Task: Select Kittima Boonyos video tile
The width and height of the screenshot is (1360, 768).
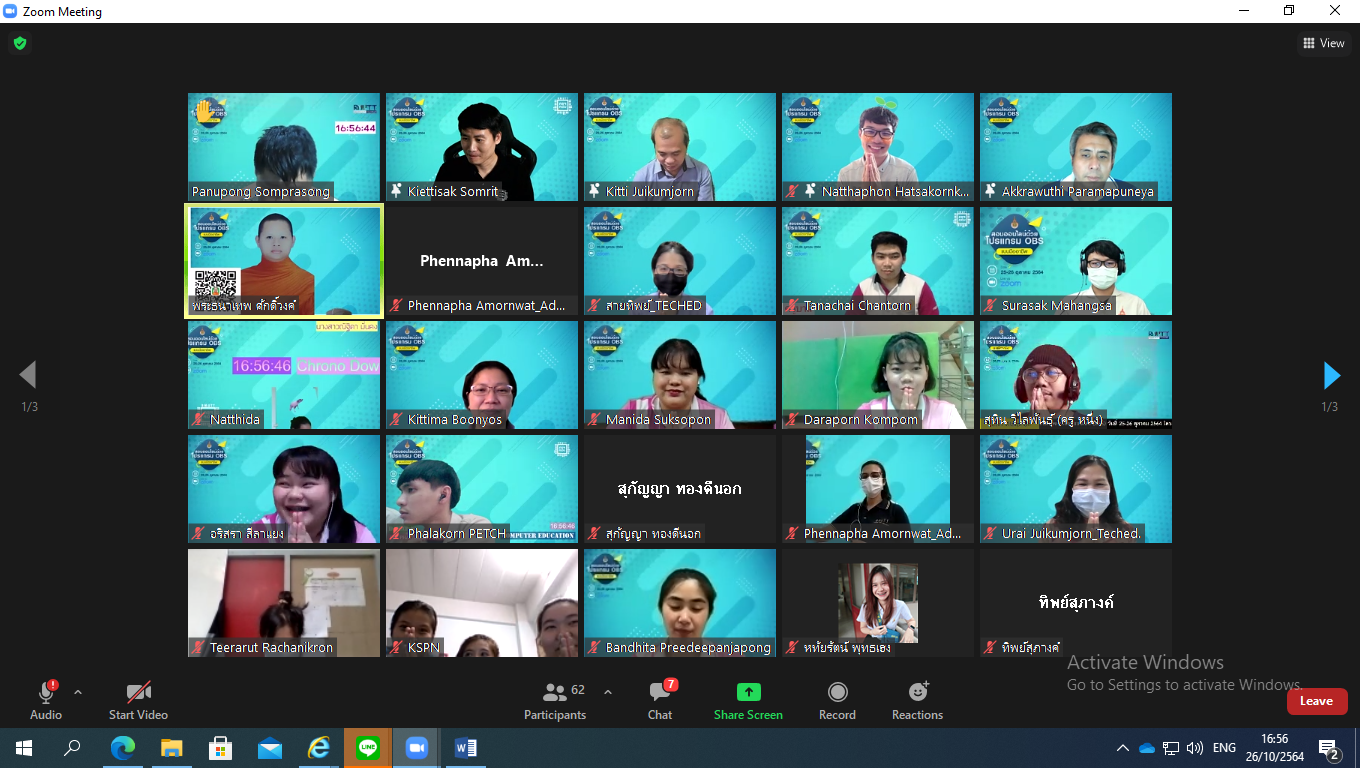Action: point(482,375)
